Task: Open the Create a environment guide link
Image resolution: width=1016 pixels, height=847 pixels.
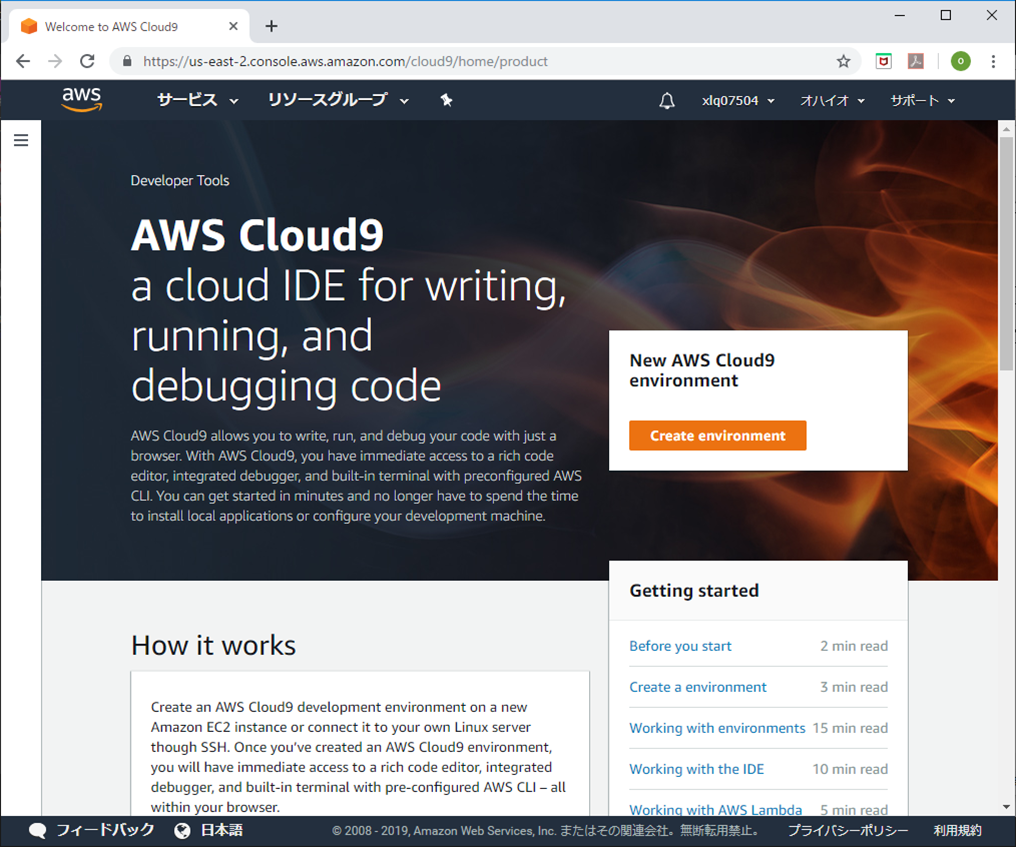Action: (x=697, y=687)
